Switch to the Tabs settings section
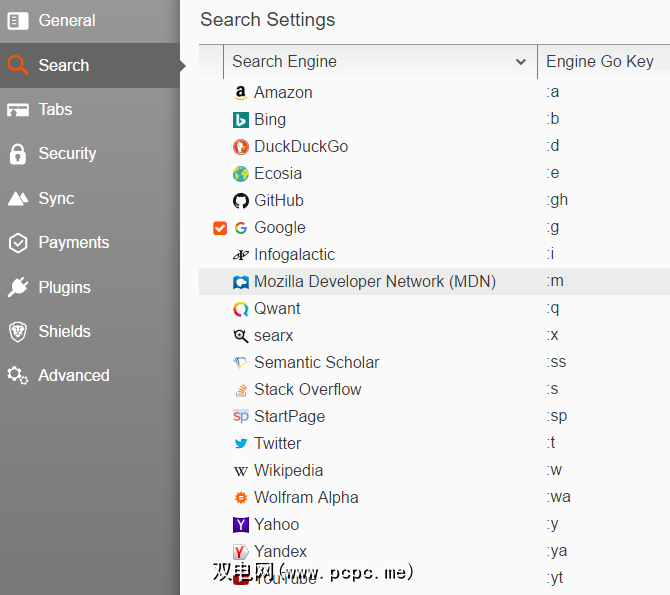Viewport: 670px width, 595px height. (55, 110)
